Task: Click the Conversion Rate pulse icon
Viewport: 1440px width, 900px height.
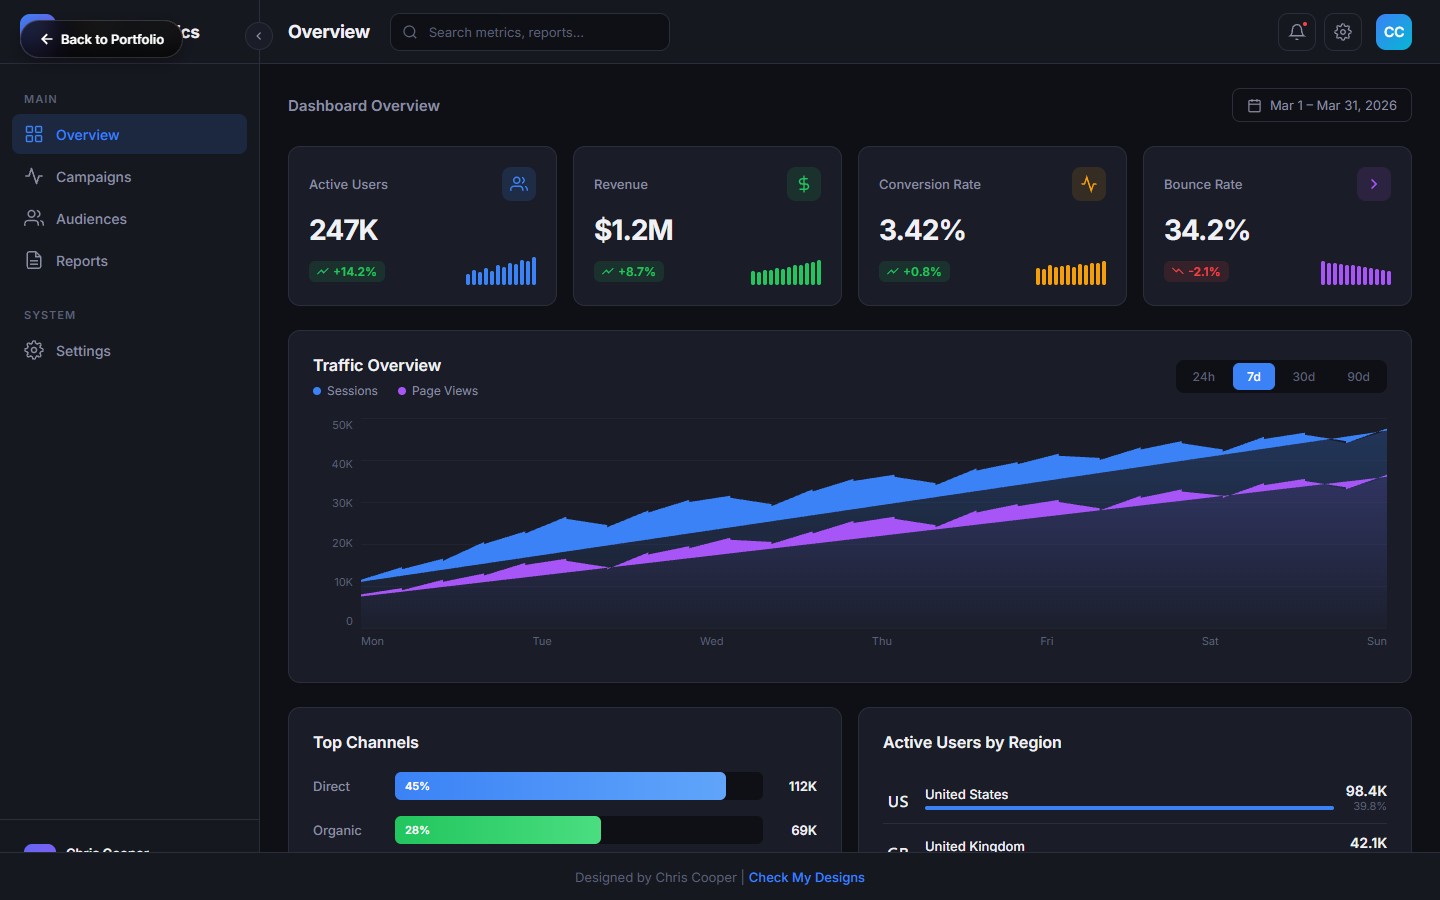Action: [x=1089, y=184]
